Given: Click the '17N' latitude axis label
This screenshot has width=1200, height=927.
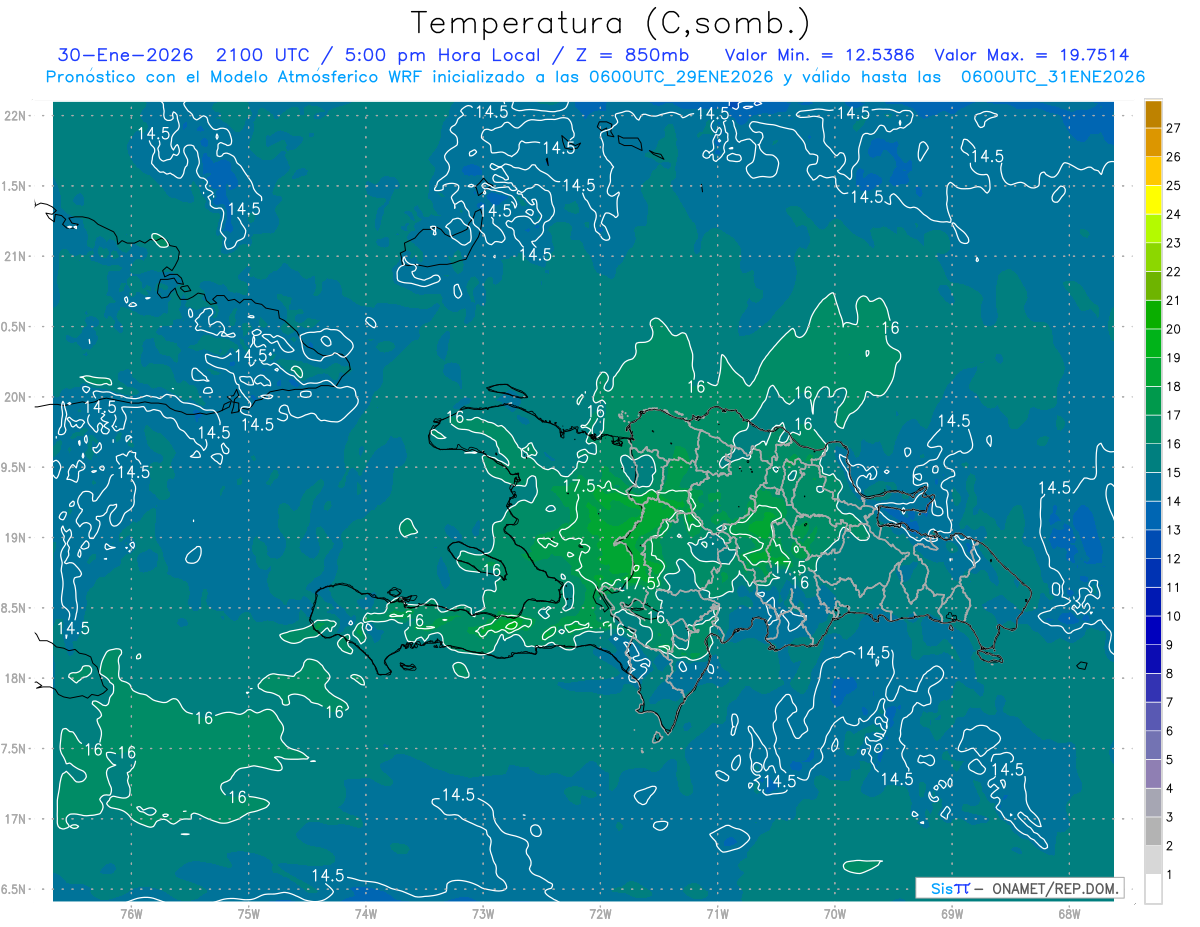Looking at the screenshot, I should coord(17,819).
